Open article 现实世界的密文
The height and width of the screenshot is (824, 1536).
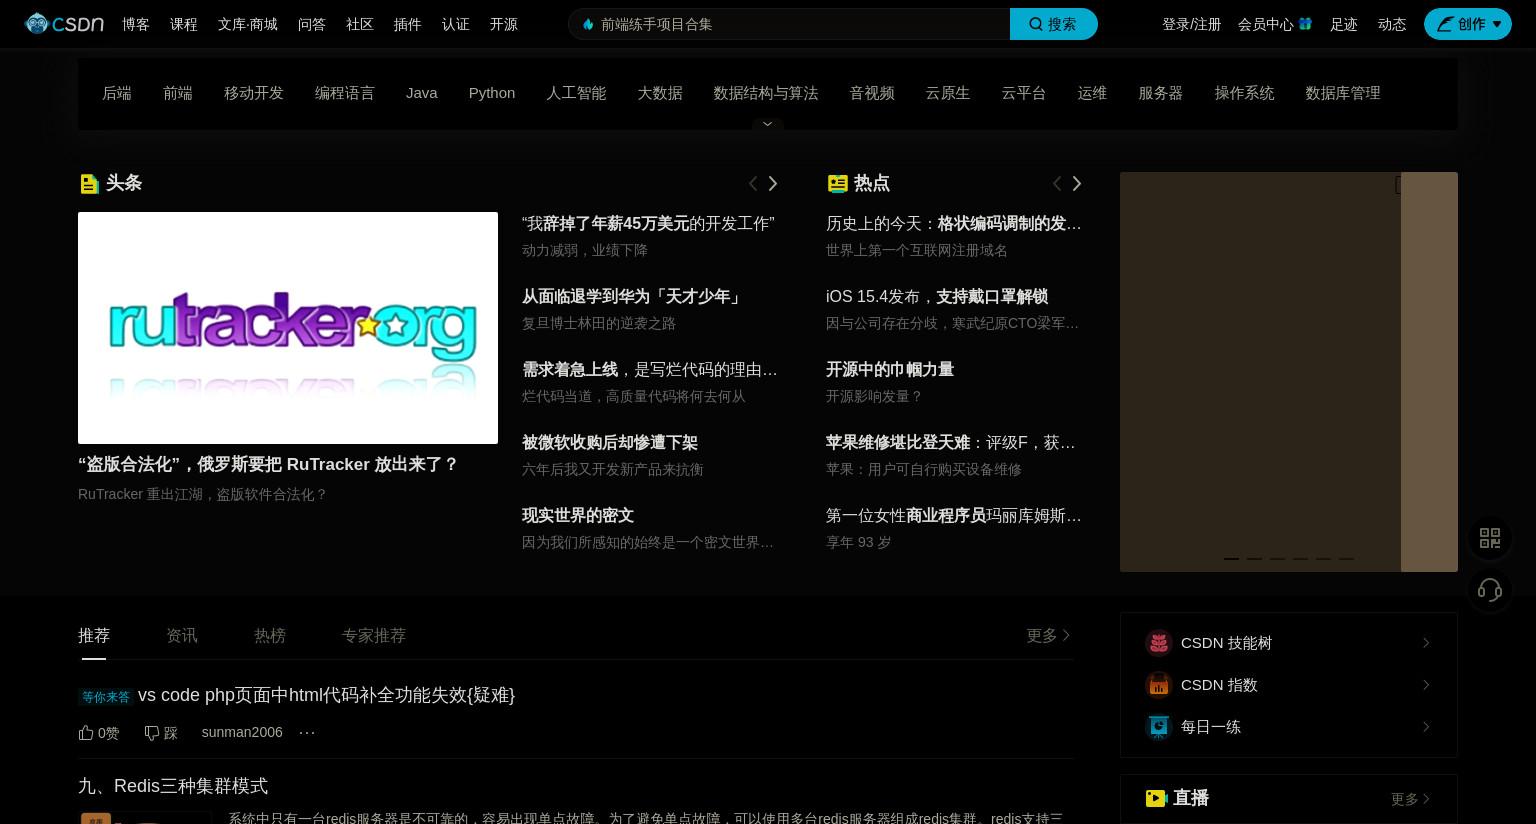coord(578,515)
